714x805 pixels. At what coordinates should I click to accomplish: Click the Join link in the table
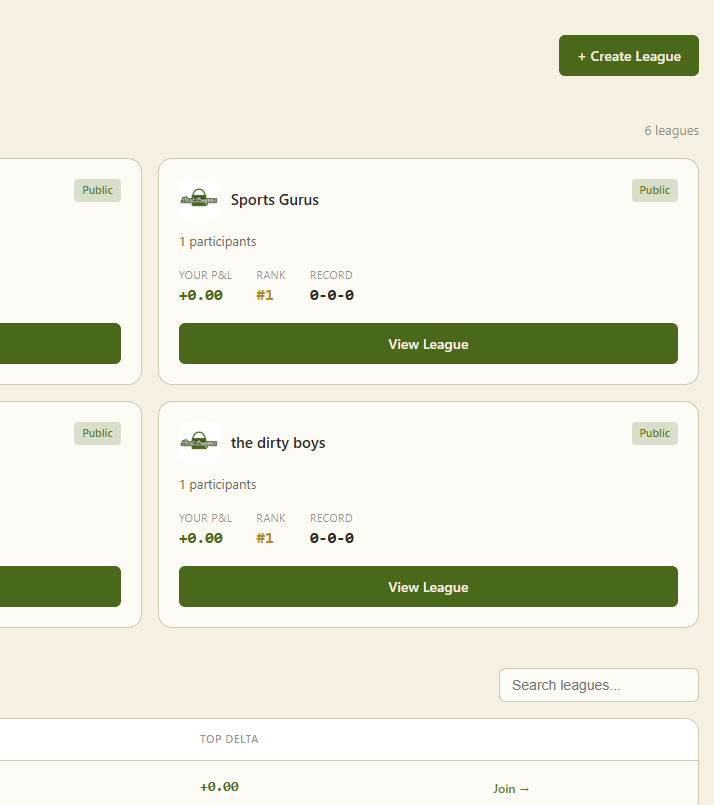511,789
